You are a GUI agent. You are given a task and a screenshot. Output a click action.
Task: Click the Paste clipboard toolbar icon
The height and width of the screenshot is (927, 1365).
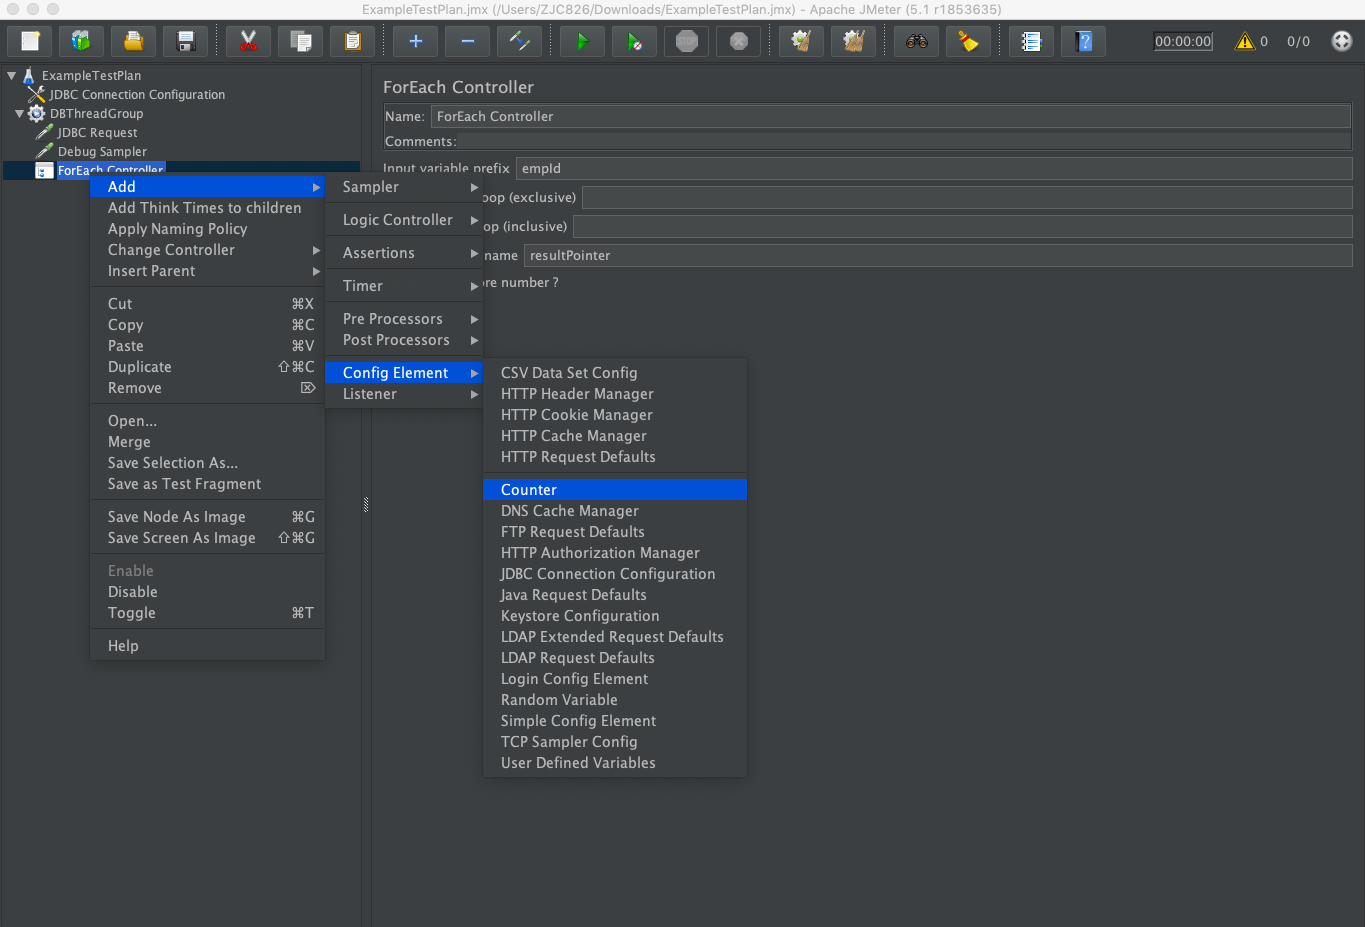click(x=352, y=41)
